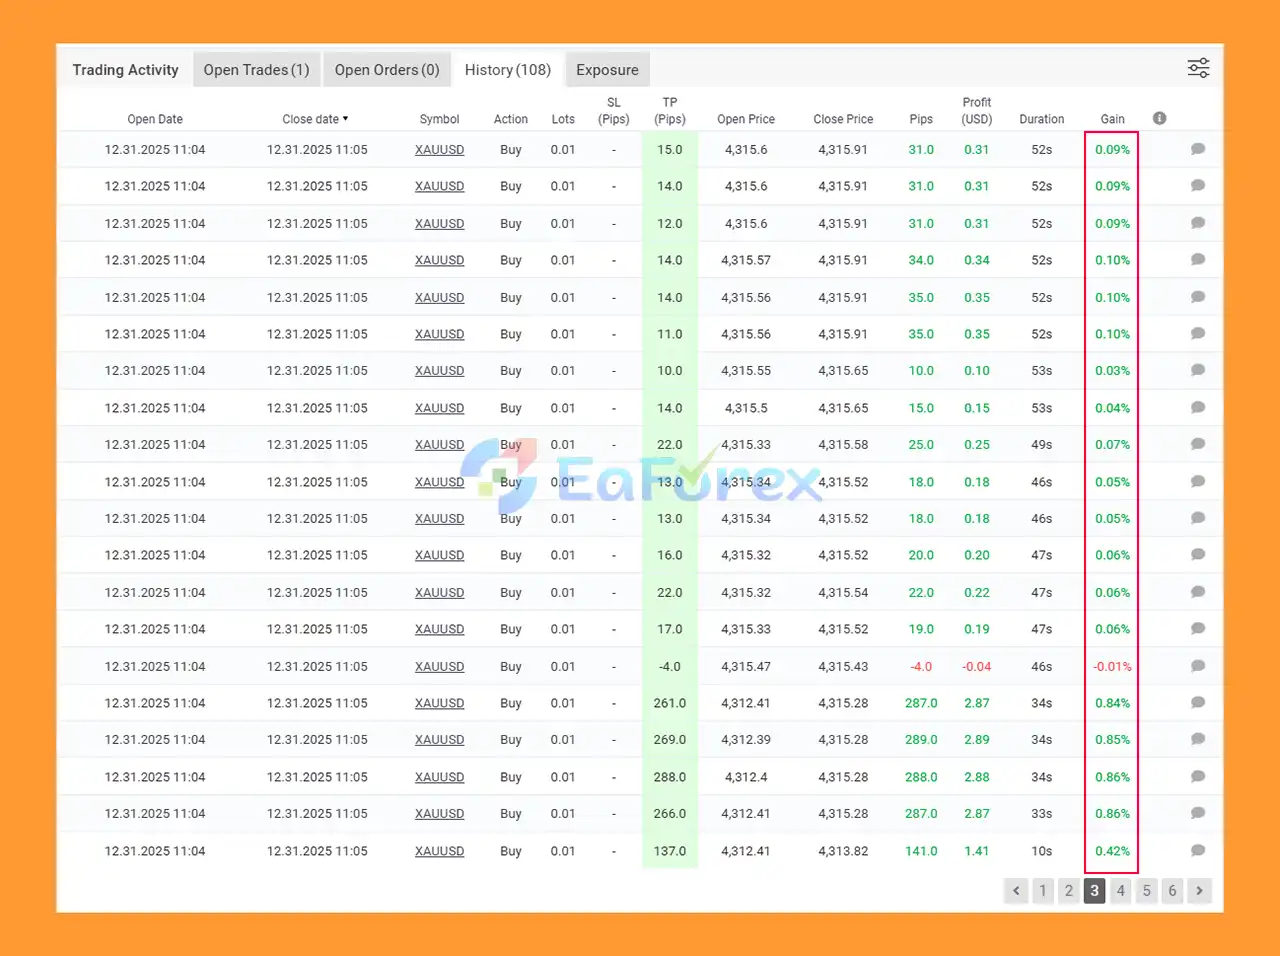Switch to the Open Orders (0) tab

tap(387, 70)
